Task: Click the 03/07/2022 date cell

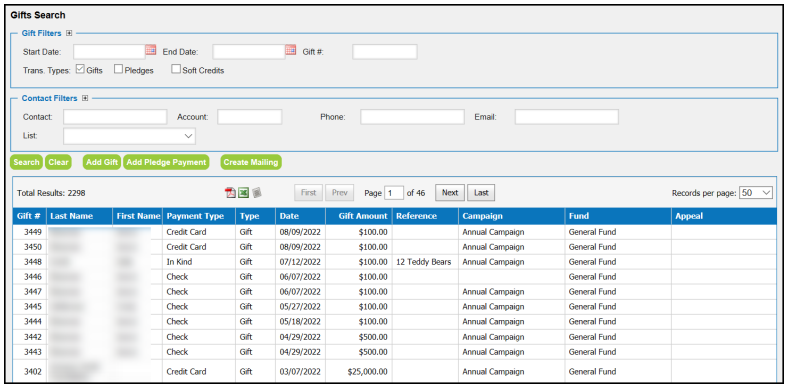Action: (300, 372)
